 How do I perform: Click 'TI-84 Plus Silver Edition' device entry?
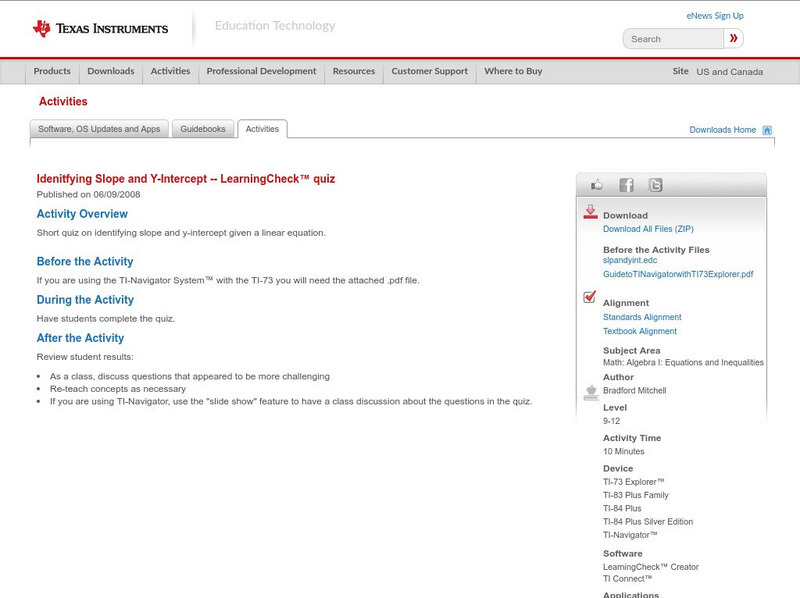(x=648, y=521)
